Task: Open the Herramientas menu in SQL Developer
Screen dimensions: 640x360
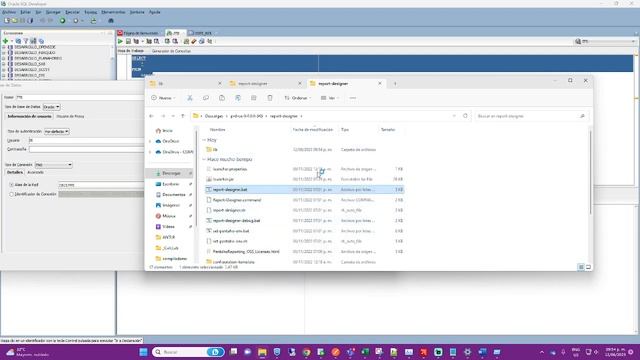Action: coord(113,12)
